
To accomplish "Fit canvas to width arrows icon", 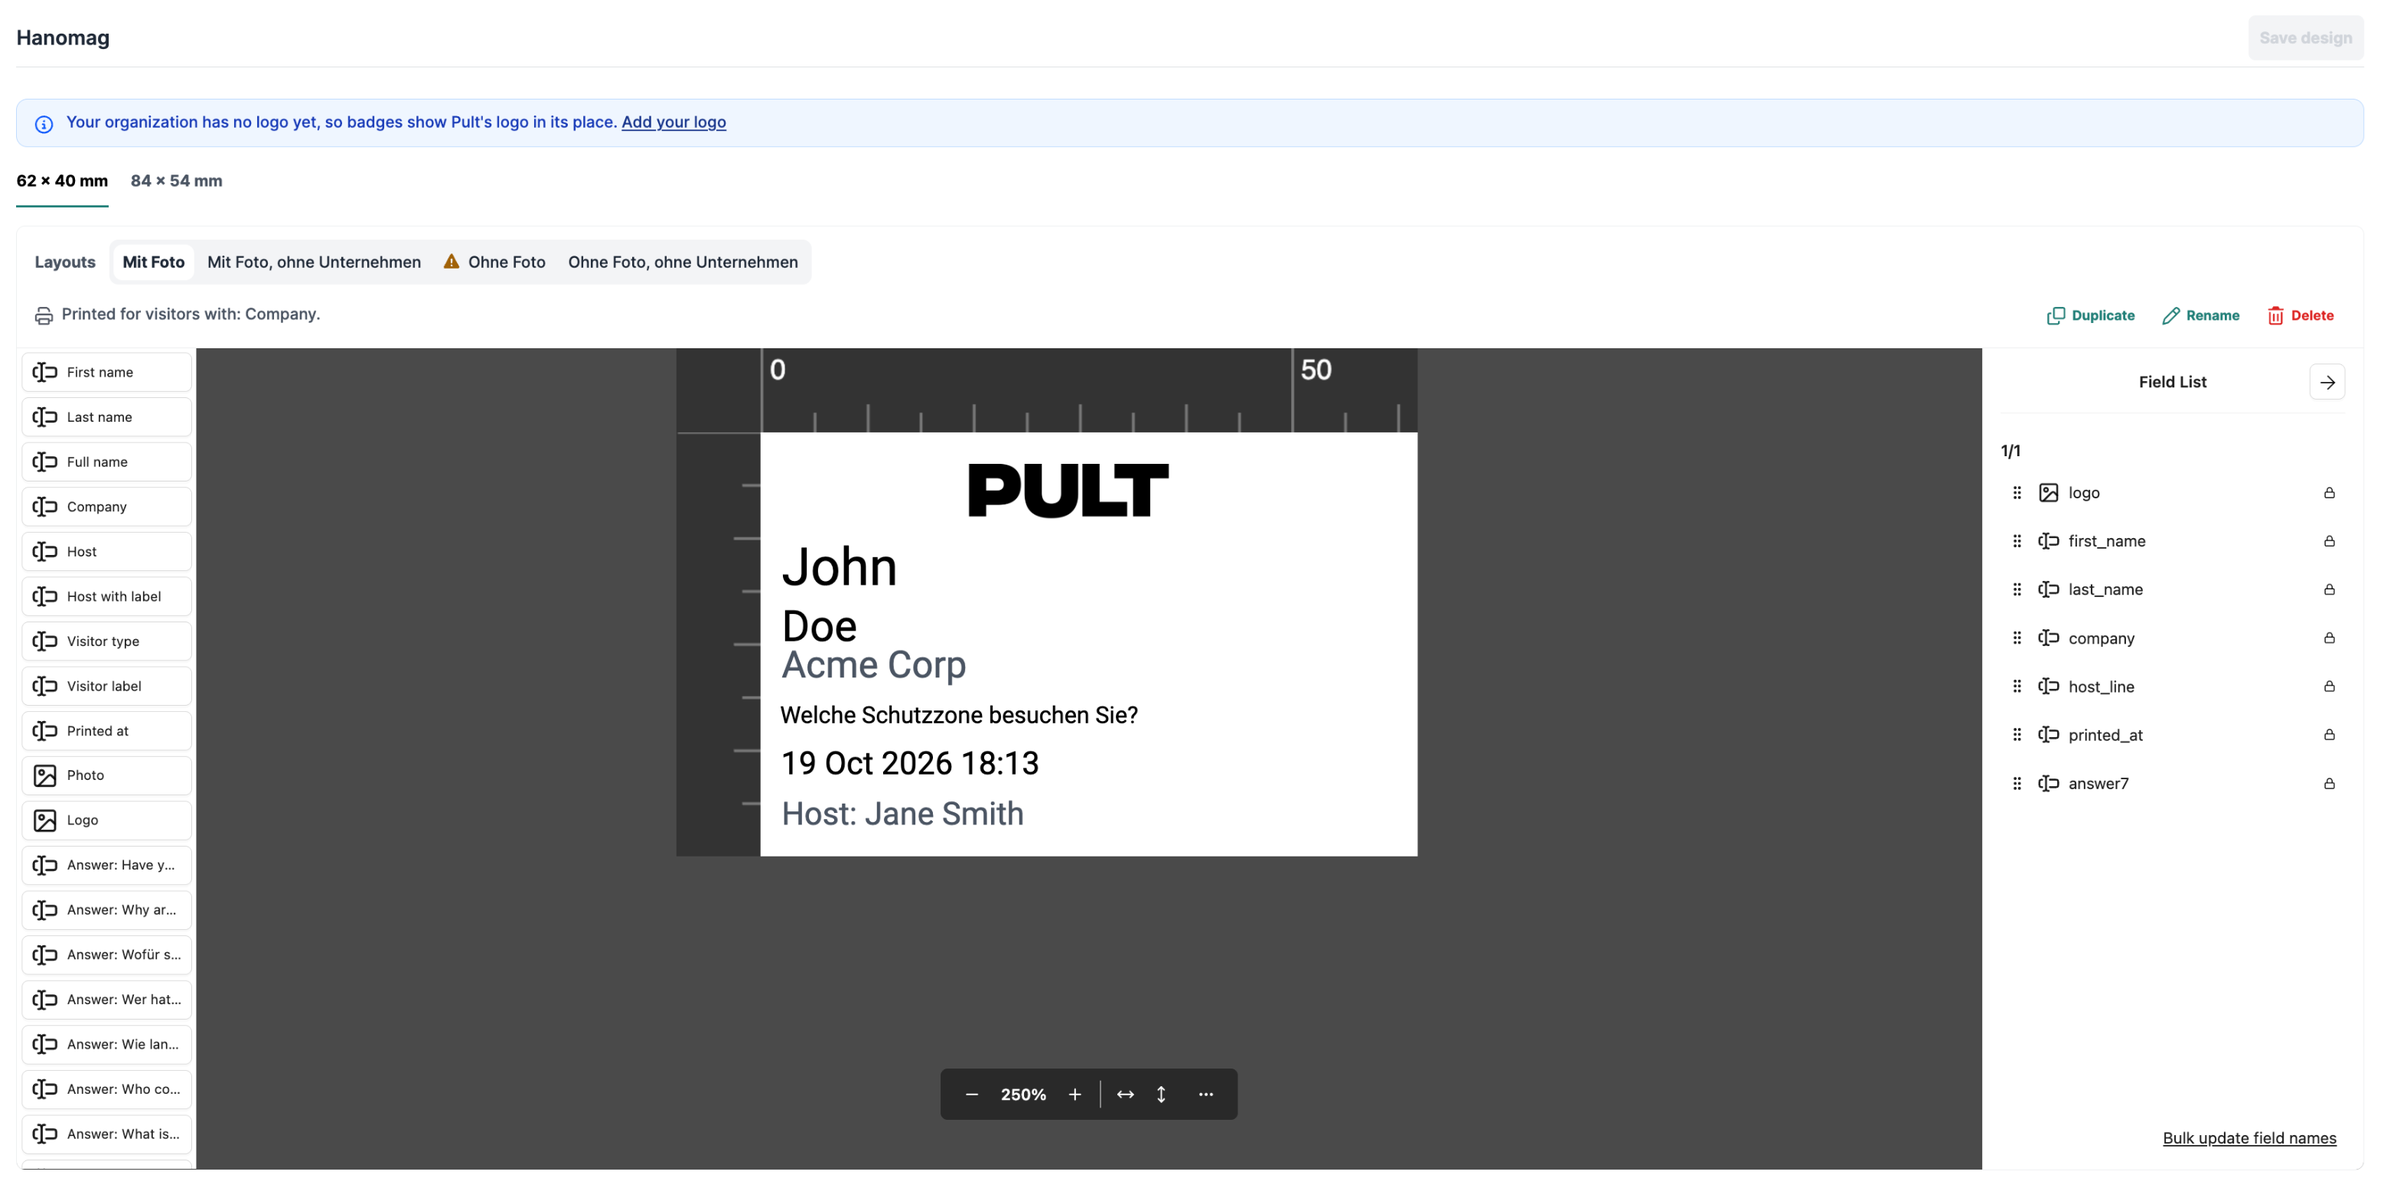I will click(1125, 1094).
